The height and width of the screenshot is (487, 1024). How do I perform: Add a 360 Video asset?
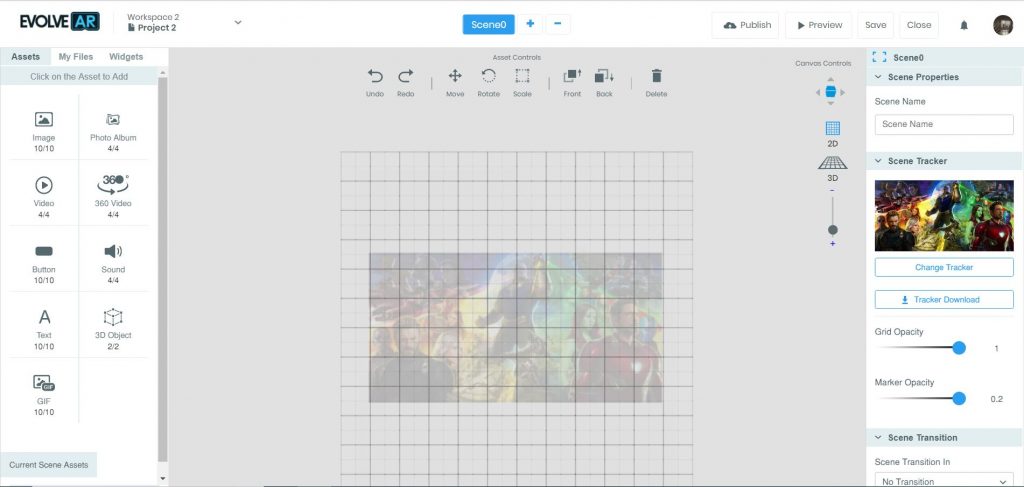pyautogui.click(x=113, y=194)
